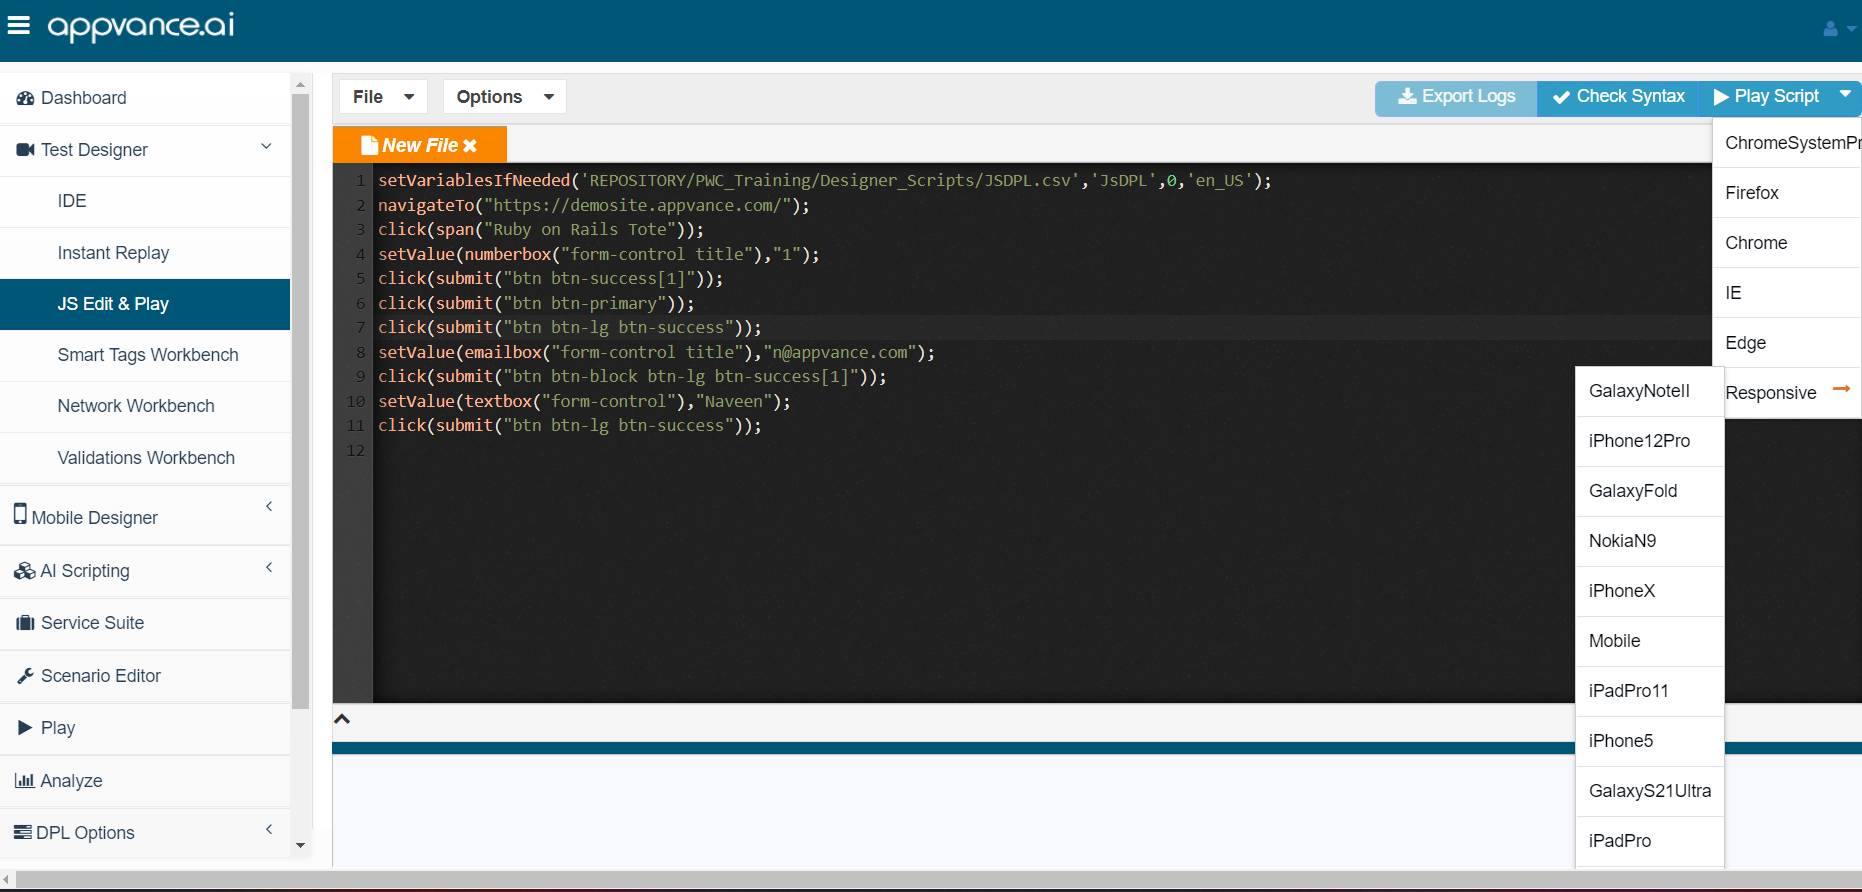Click the horizontal scrollbar left arrow

pyautogui.click(x=7, y=881)
